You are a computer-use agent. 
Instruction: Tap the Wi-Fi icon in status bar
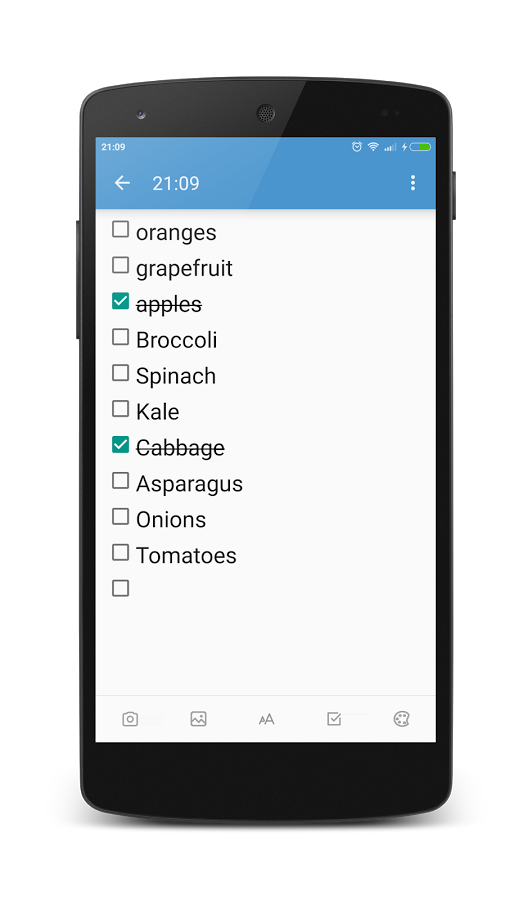pos(373,147)
